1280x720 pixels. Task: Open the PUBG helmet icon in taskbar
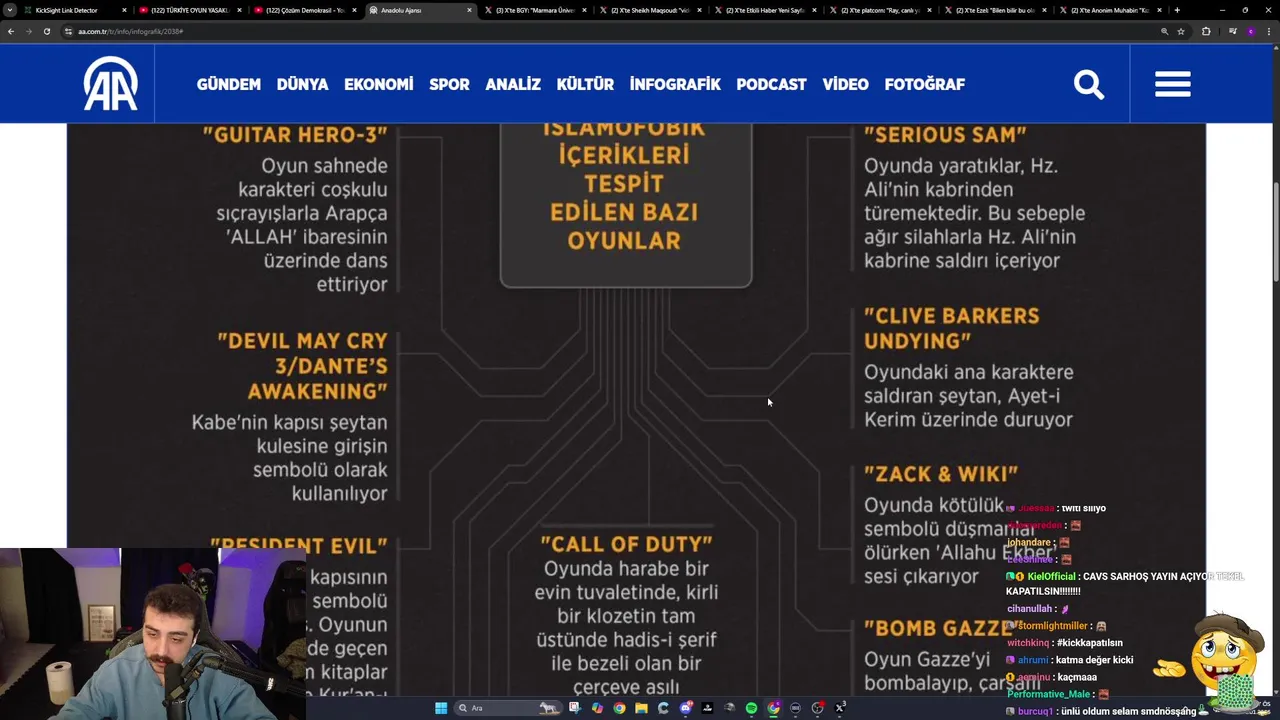click(x=730, y=708)
